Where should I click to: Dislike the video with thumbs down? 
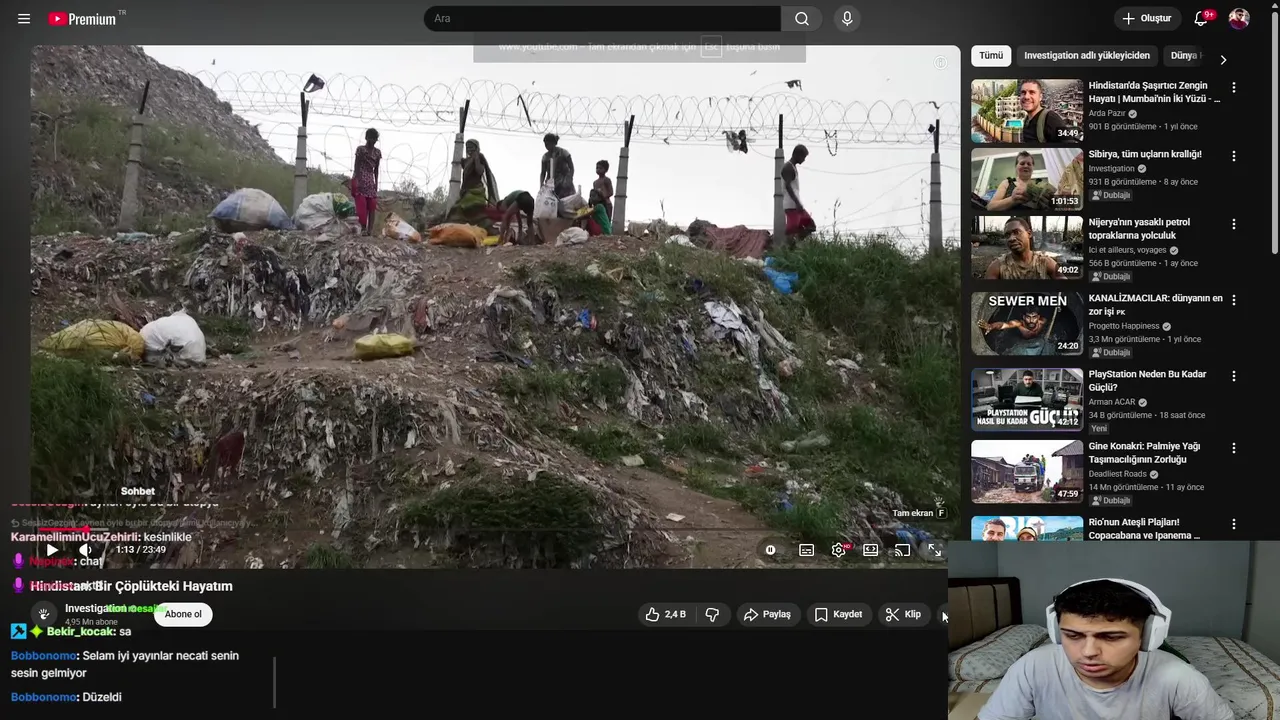pyautogui.click(x=712, y=614)
